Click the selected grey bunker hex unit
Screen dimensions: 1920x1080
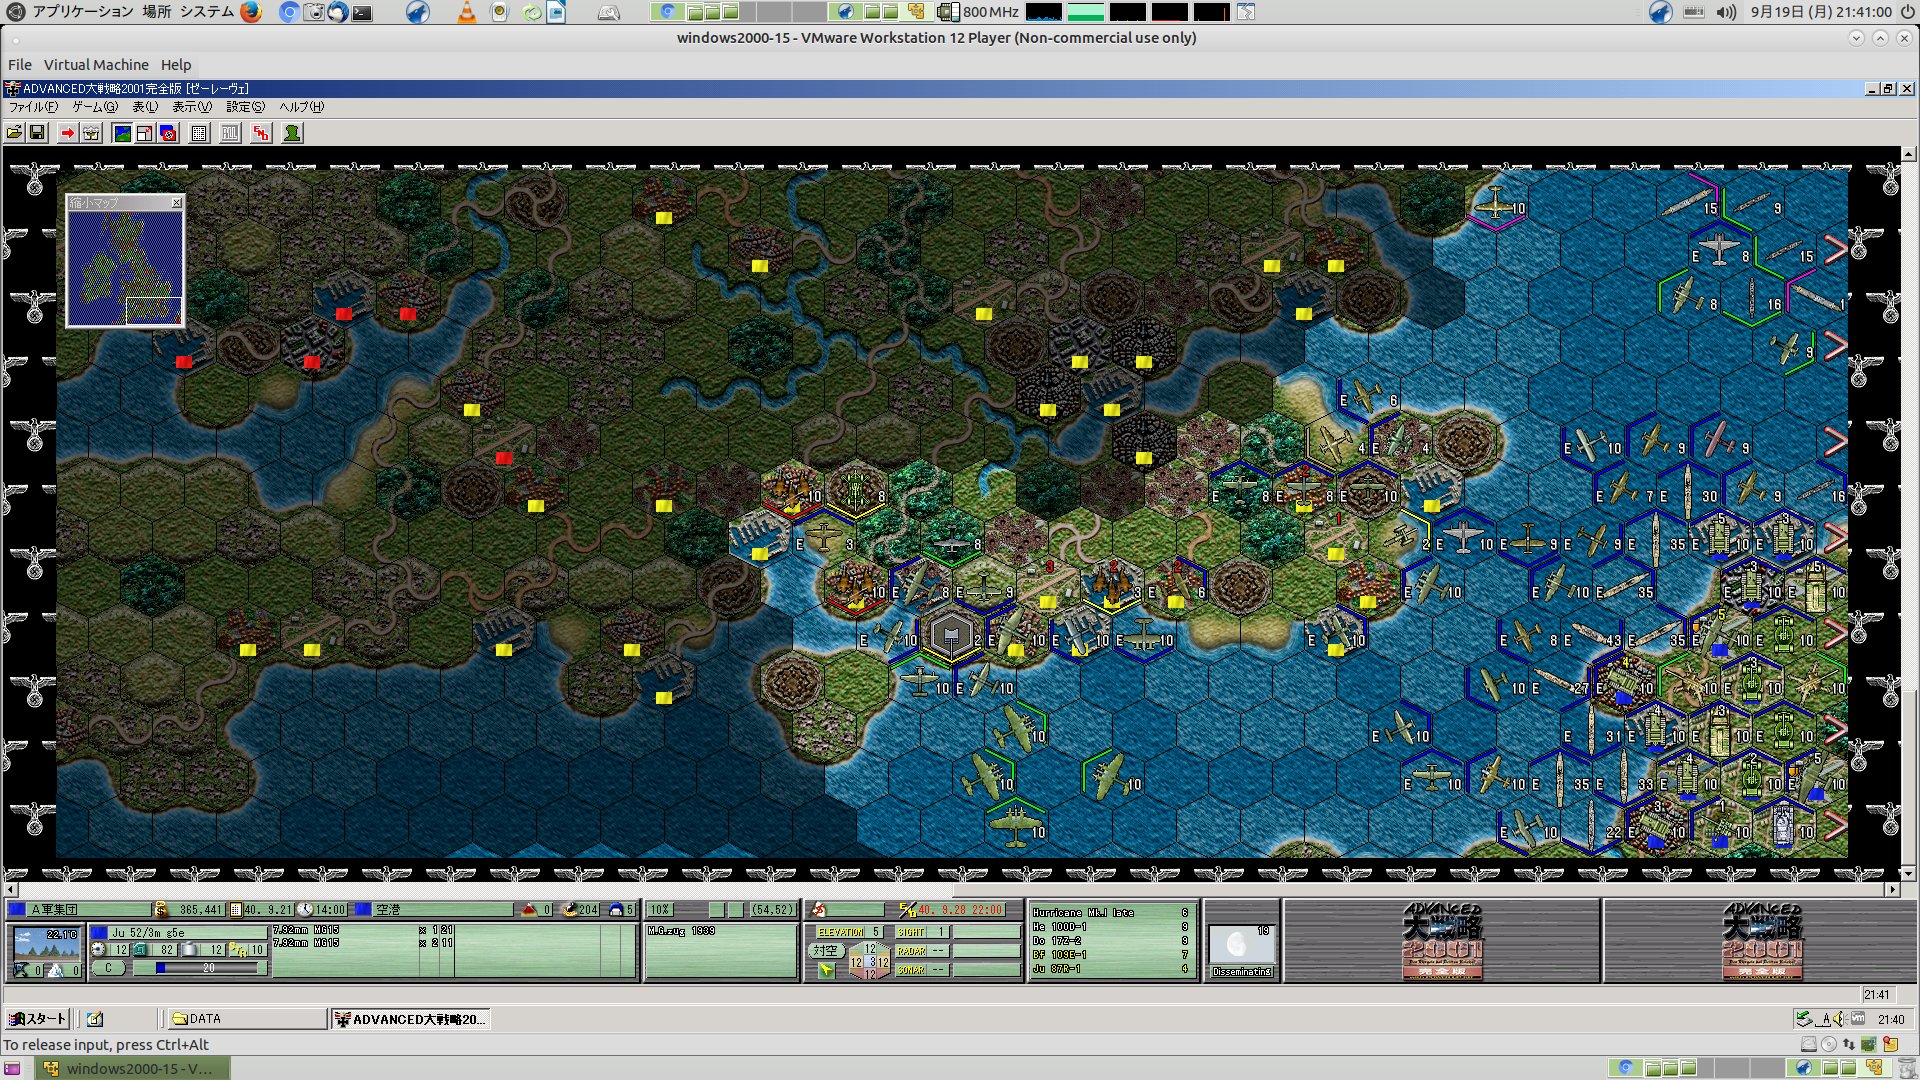[x=951, y=636]
